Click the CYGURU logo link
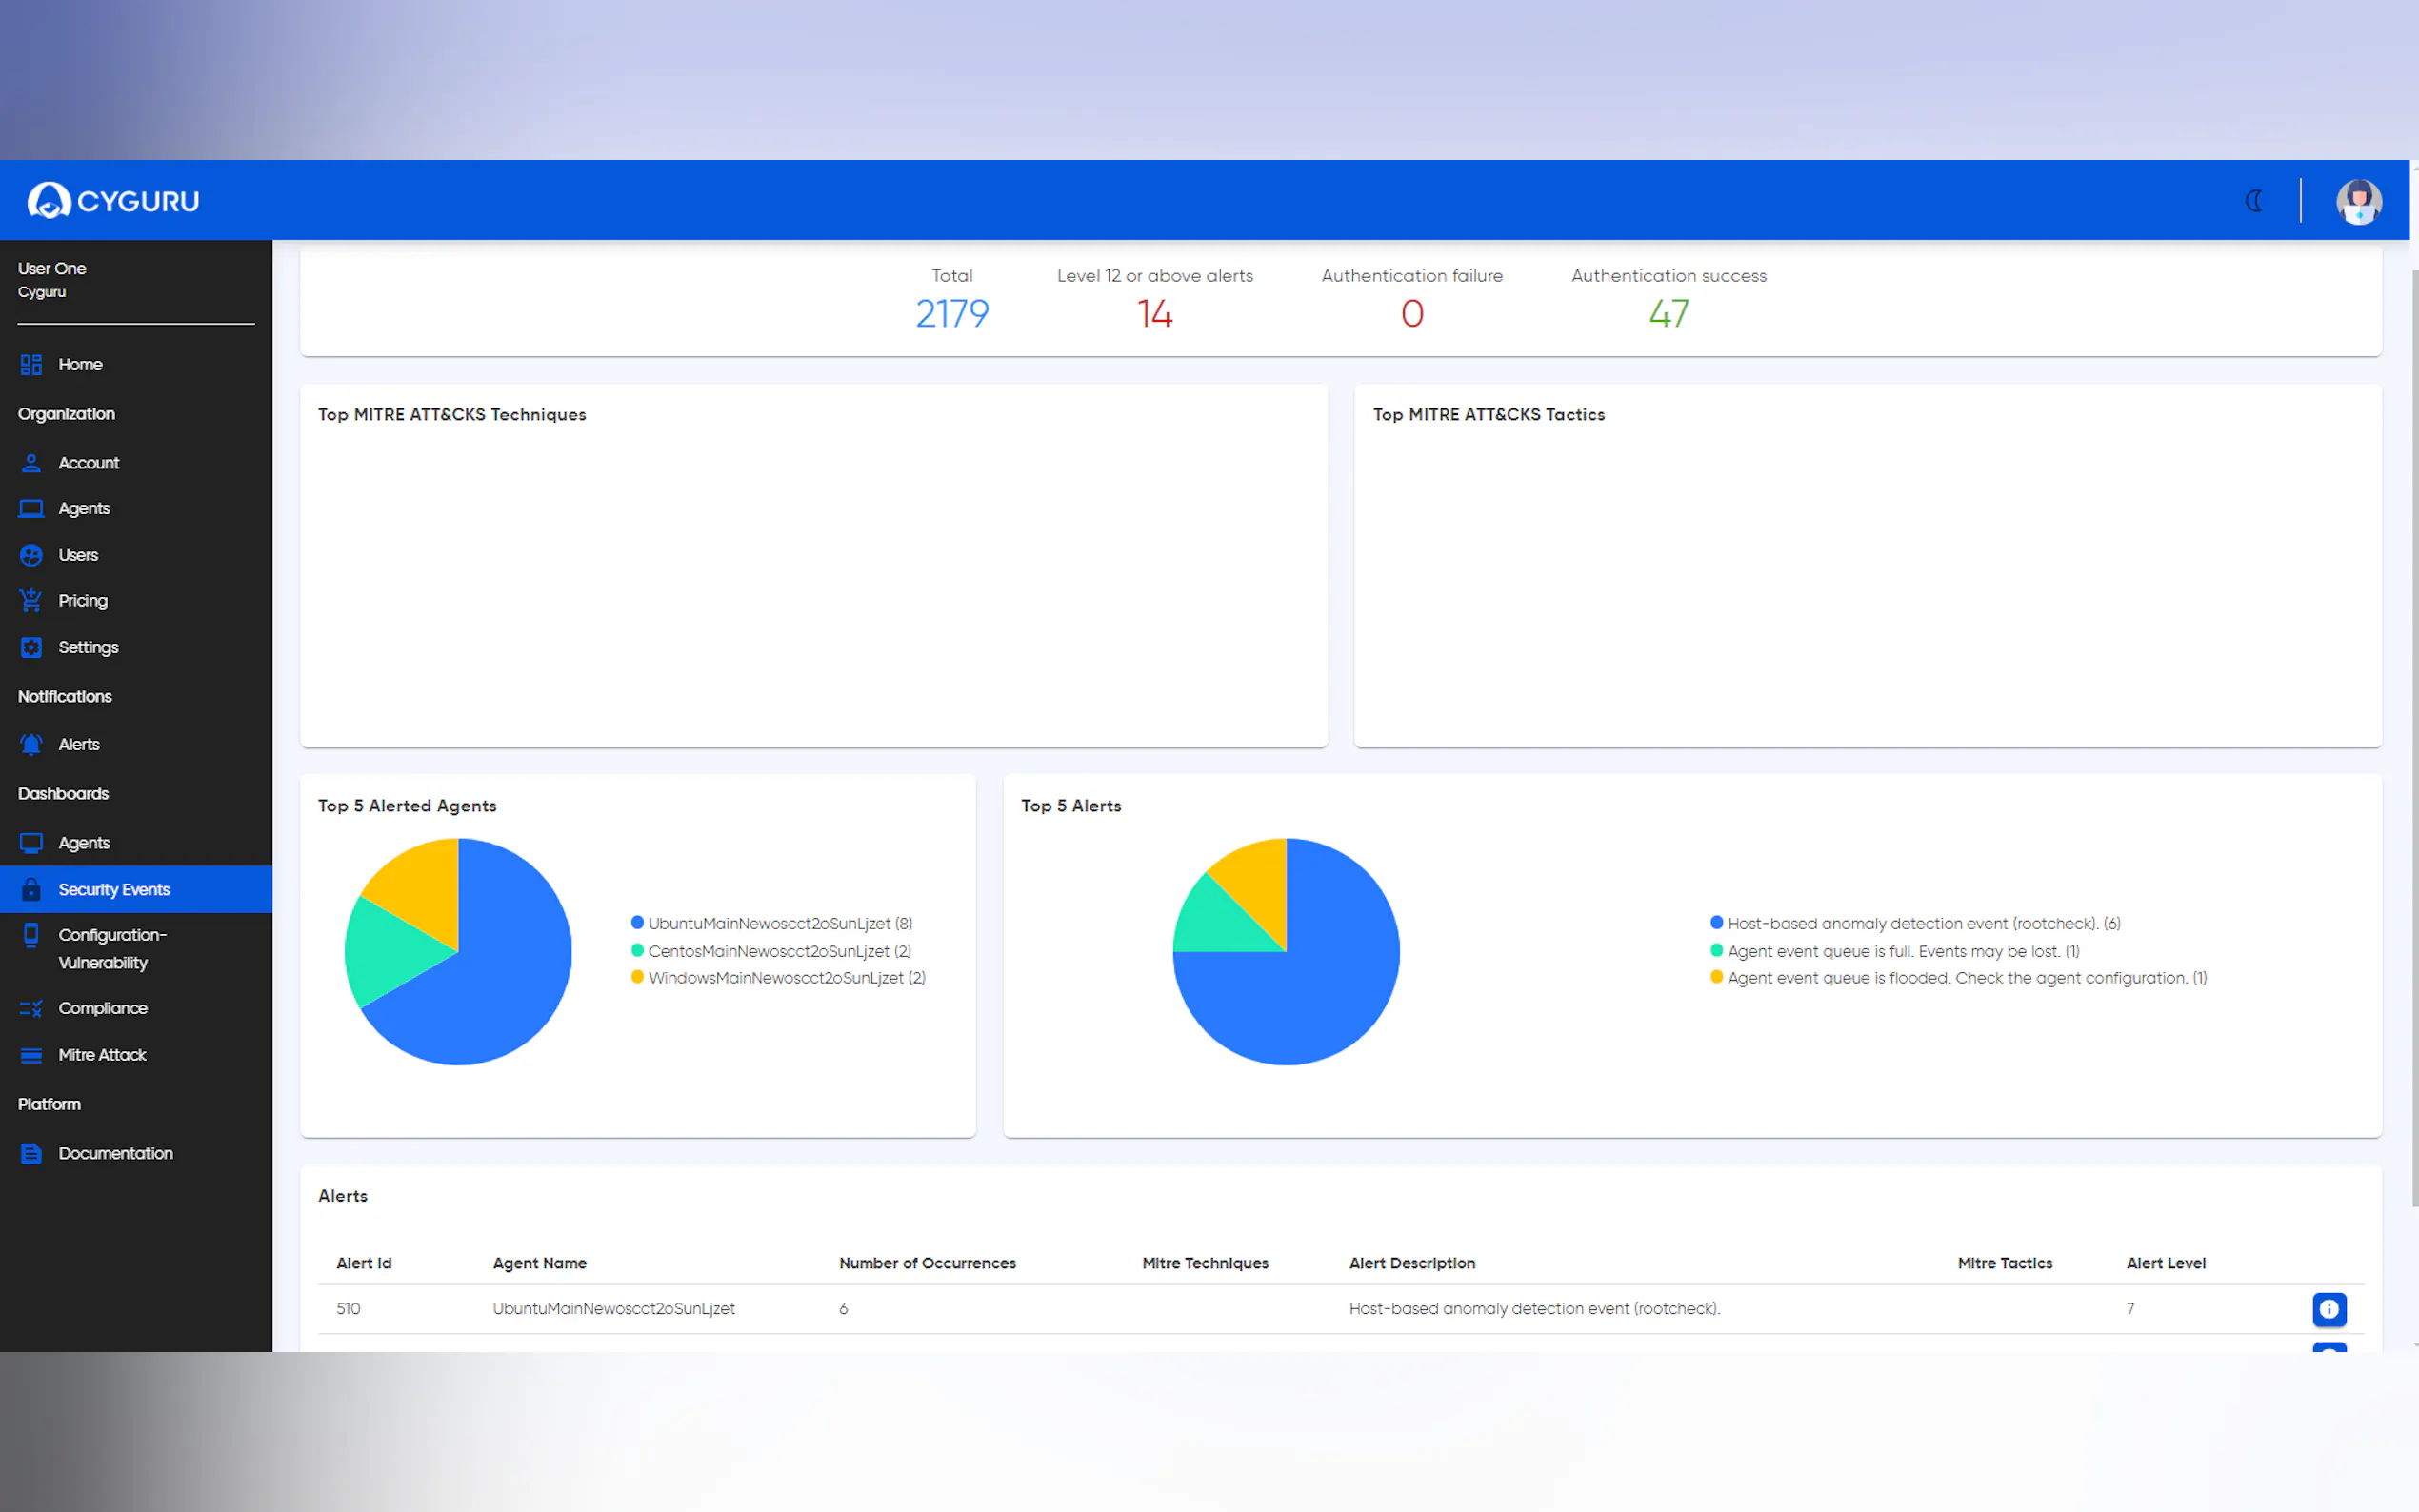Screen dimensions: 2419x1512 click(x=114, y=201)
